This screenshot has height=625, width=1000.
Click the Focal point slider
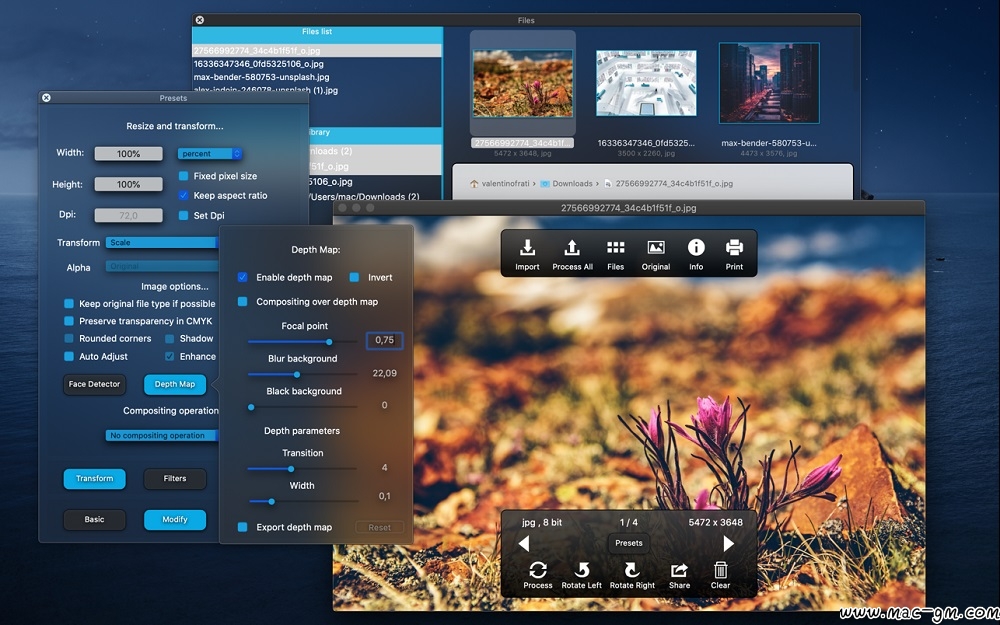tap(302, 342)
